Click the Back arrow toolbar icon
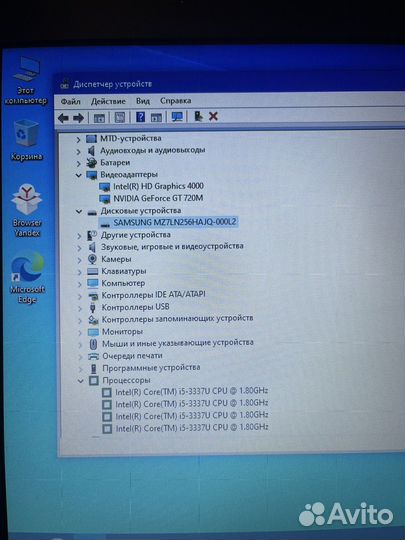 tap(63, 118)
